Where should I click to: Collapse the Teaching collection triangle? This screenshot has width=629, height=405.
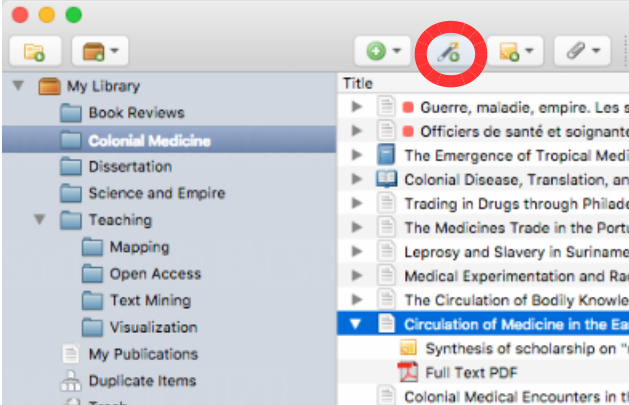click(x=39, y=220)
